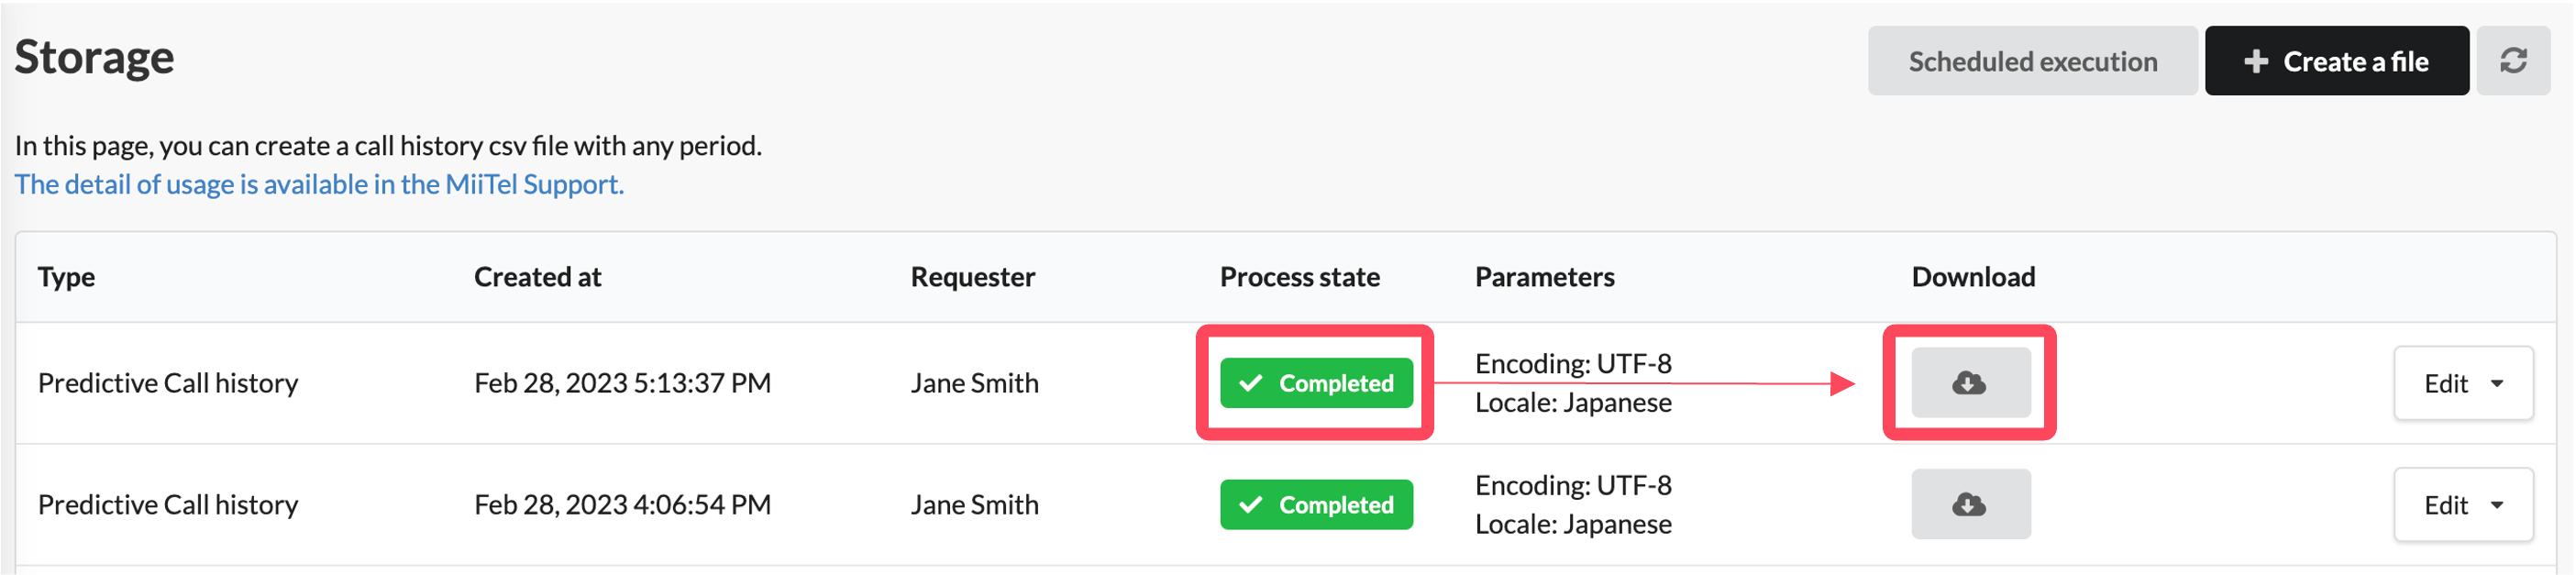Open the Edit dropdown for first row
2576x575 pixels.
pos(2463,384)
